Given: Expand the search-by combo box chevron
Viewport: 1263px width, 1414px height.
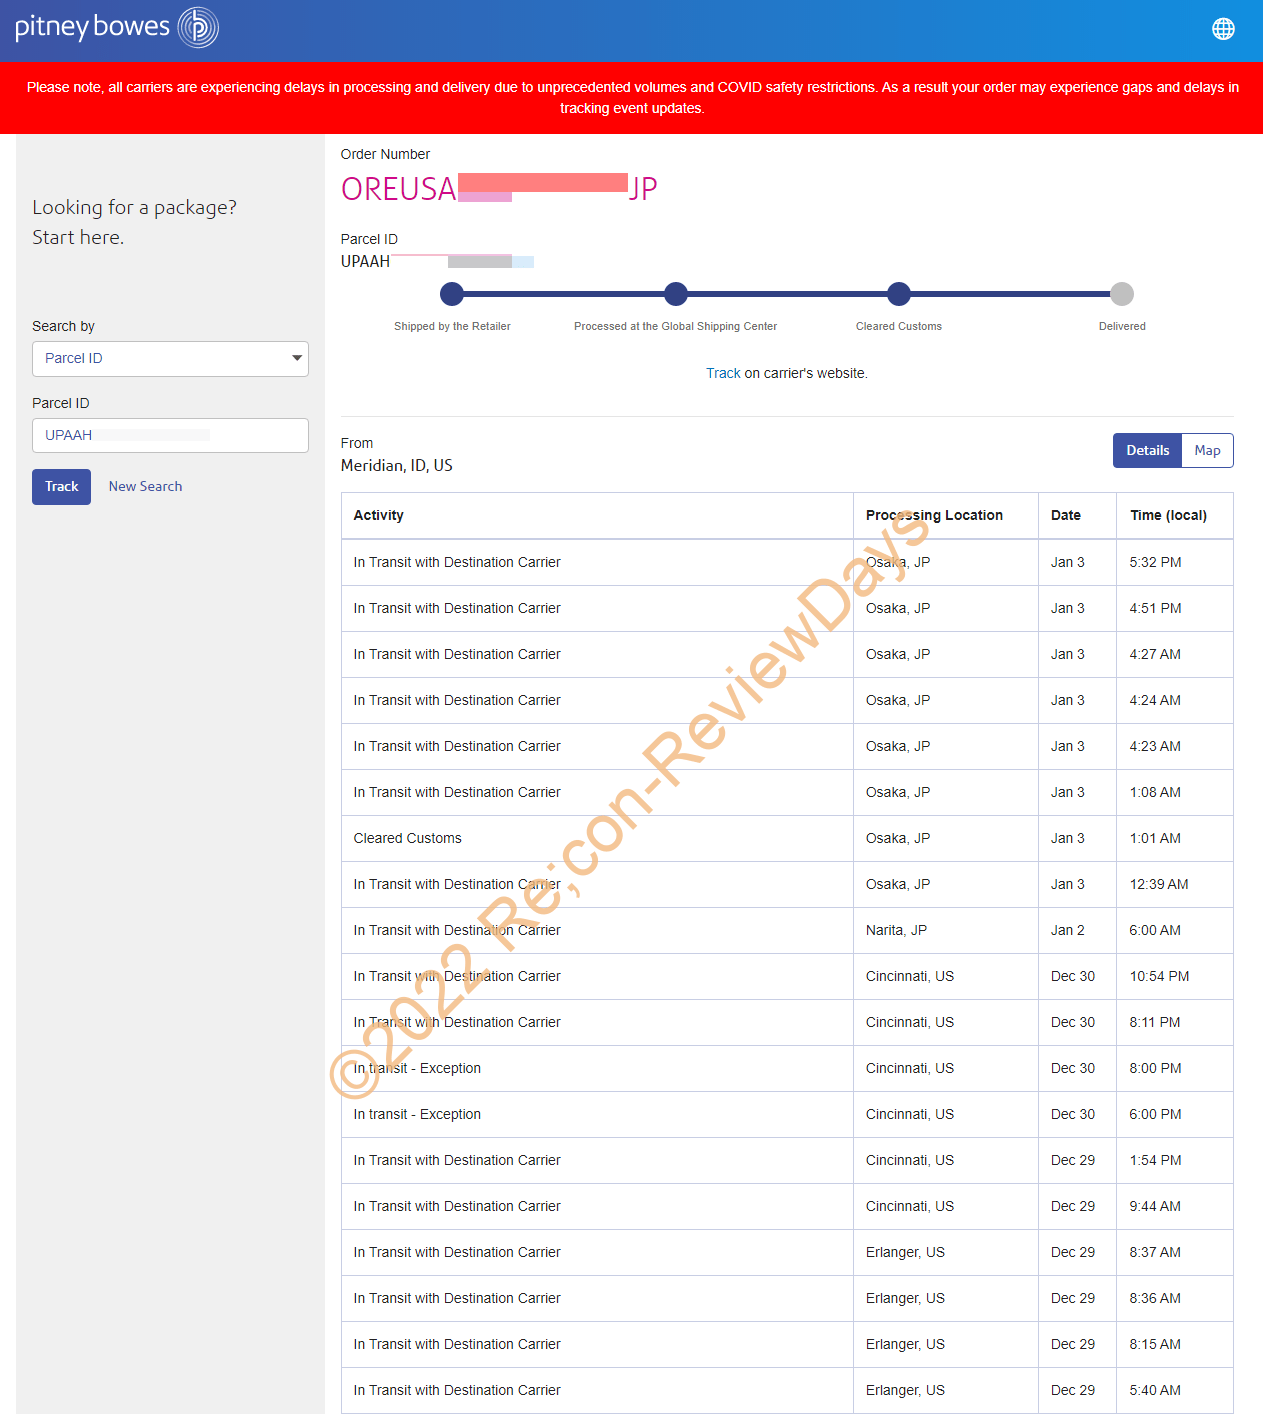Looking at the screenshot, I should pyautogui.click(x=296, y=358).
